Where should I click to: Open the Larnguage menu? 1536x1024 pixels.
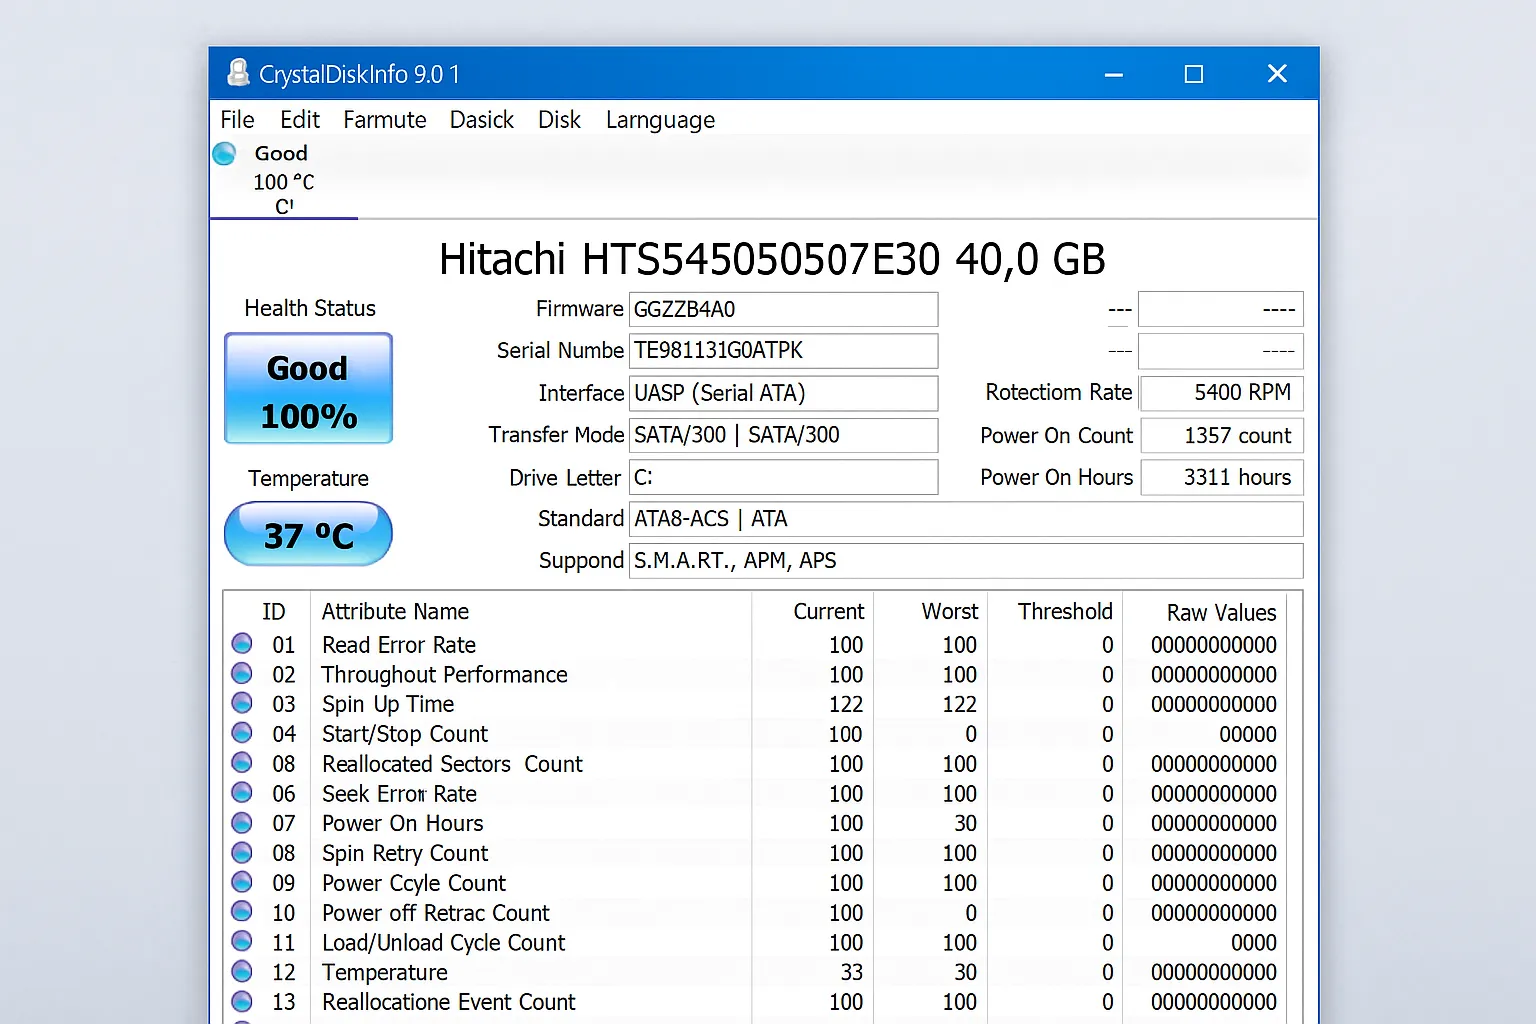[660, 120]
